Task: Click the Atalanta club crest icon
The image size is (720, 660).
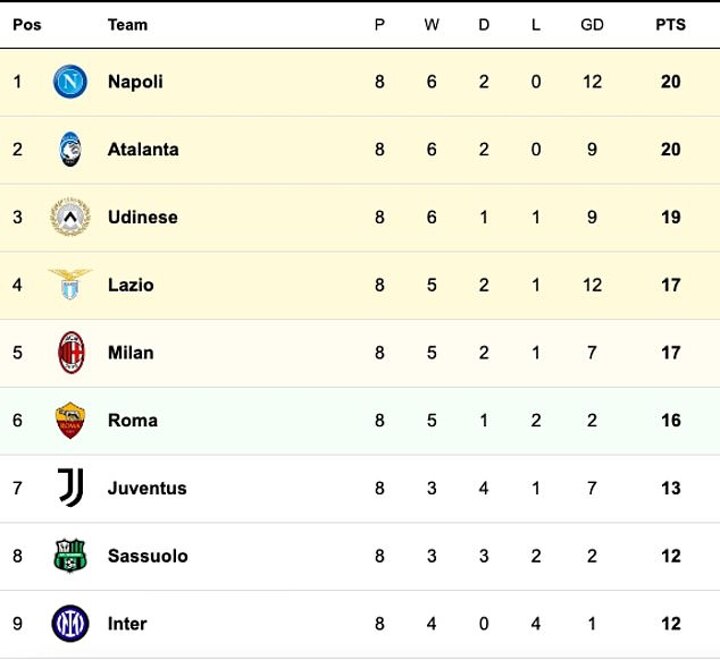Action: pyautogui.click(x=70, y=149)
